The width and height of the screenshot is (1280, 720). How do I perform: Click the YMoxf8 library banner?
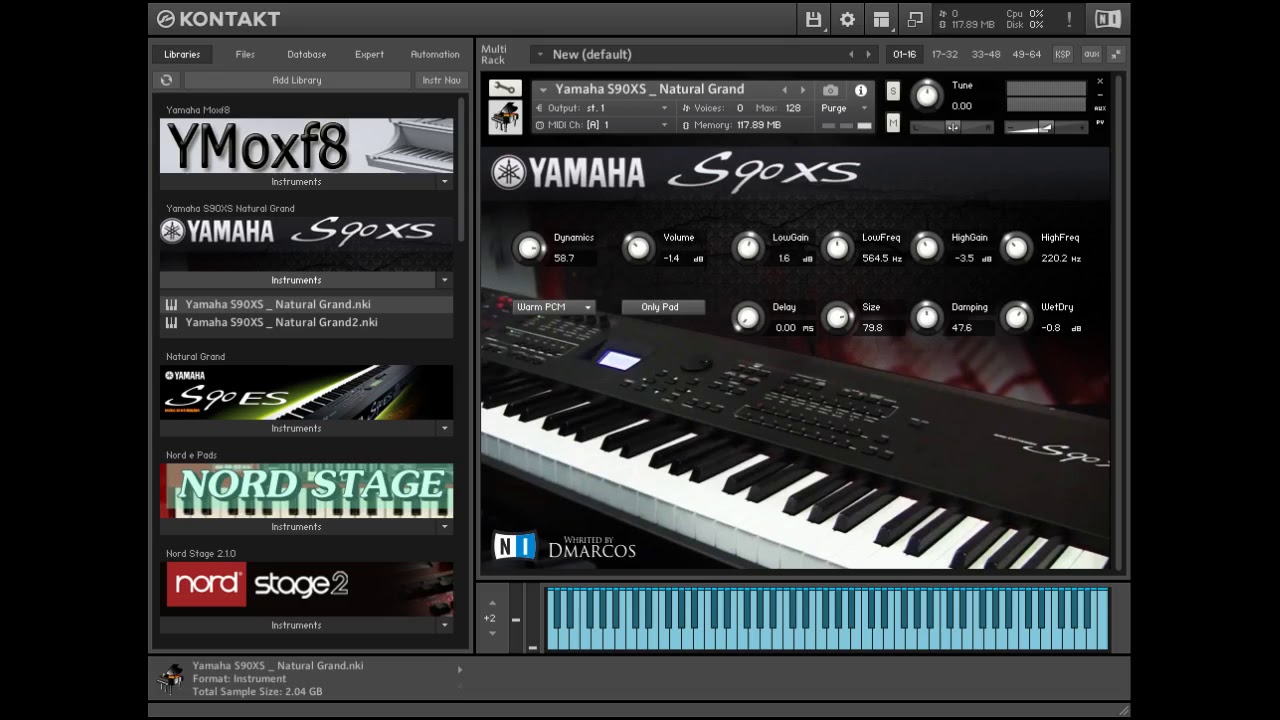(x=306, y=146)
